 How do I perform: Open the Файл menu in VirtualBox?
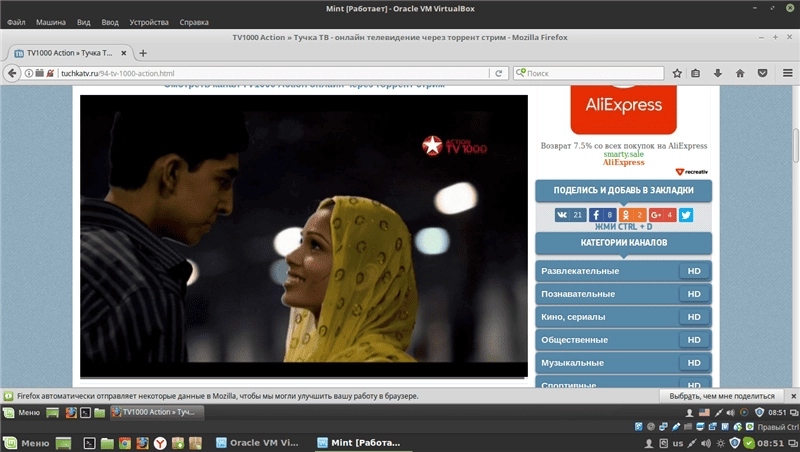coord(16,22)
